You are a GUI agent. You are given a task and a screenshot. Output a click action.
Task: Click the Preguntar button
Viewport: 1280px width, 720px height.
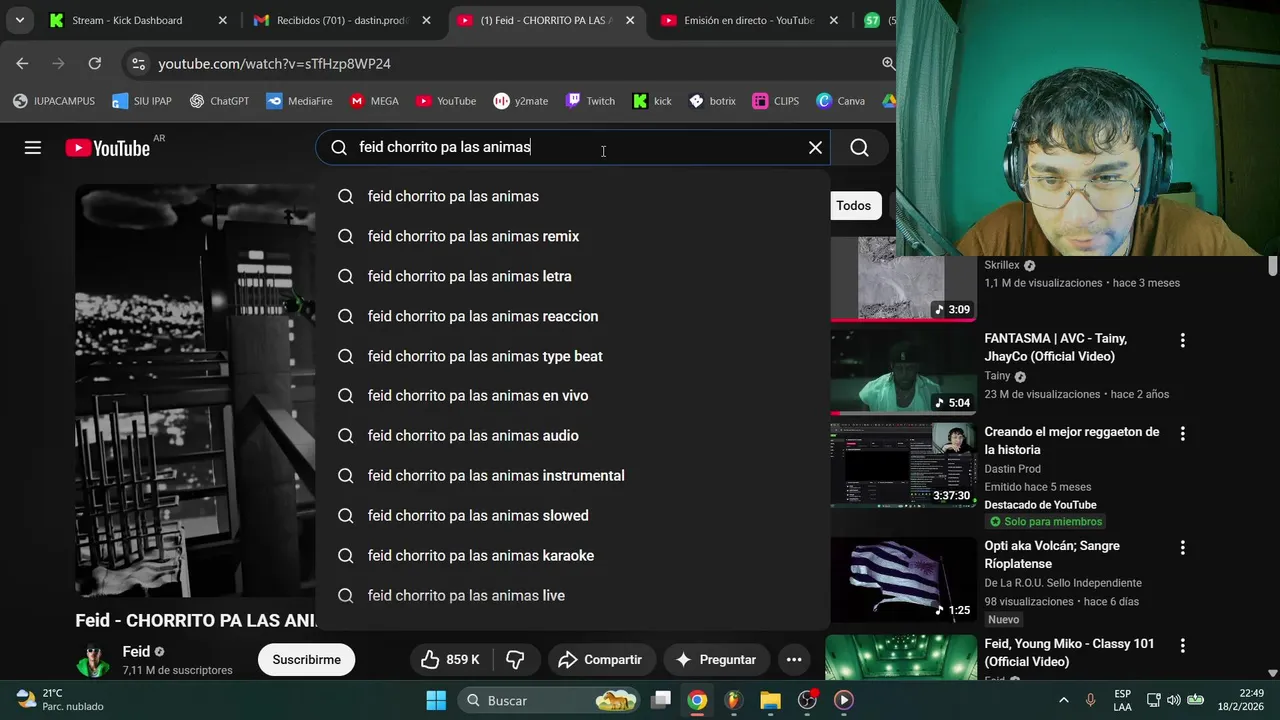(716, 660)
